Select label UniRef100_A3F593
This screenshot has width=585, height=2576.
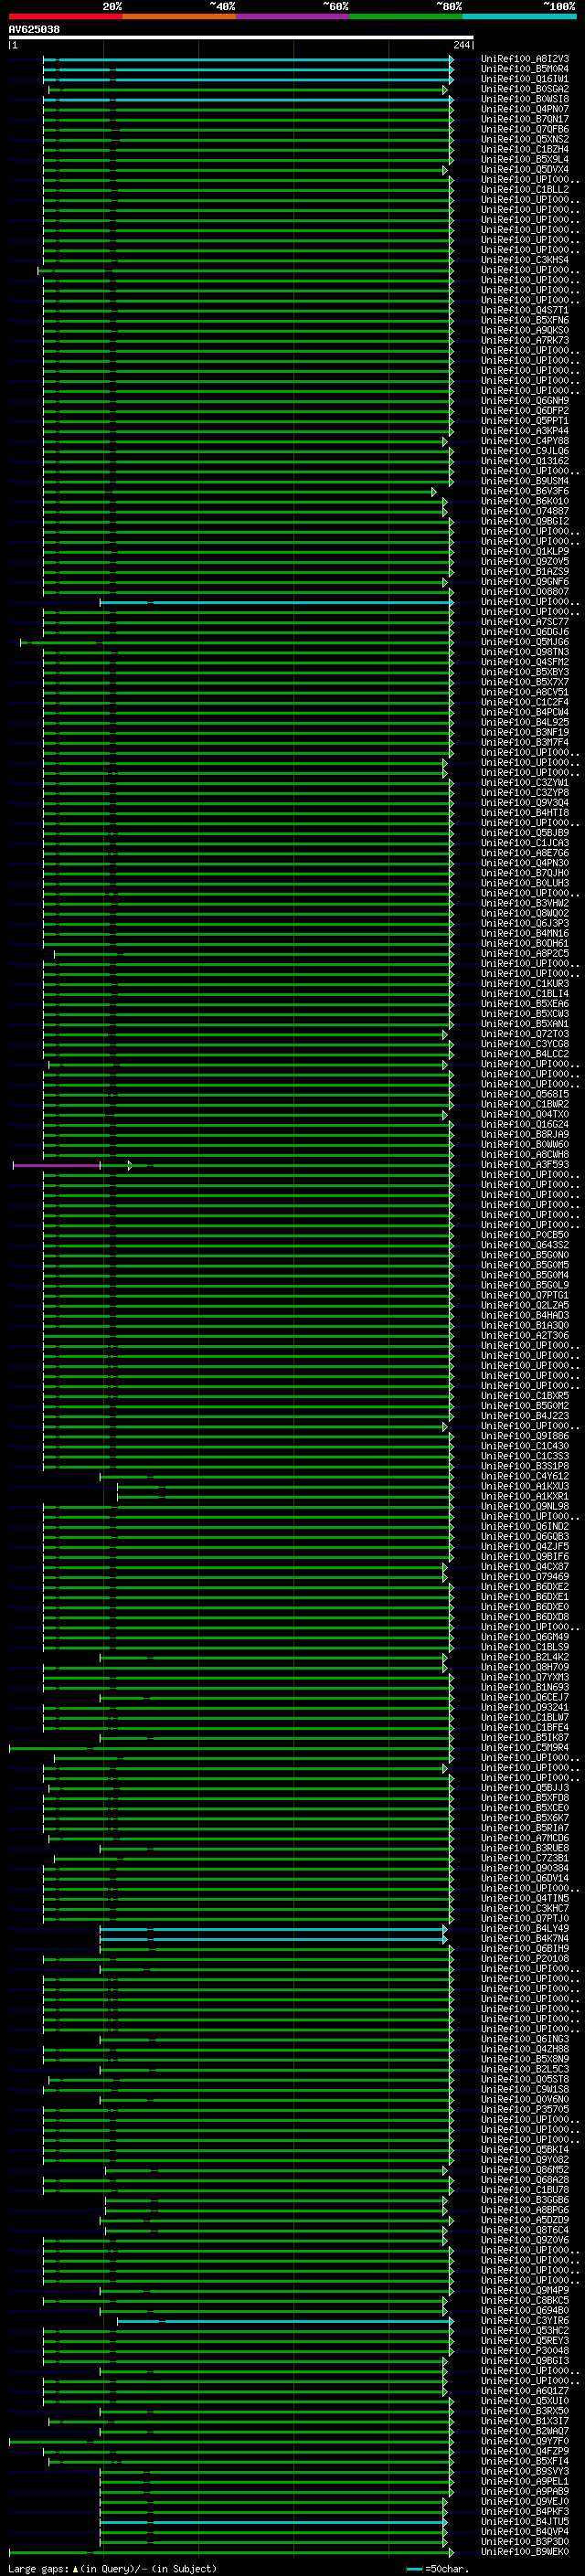tap(525, 1165)
